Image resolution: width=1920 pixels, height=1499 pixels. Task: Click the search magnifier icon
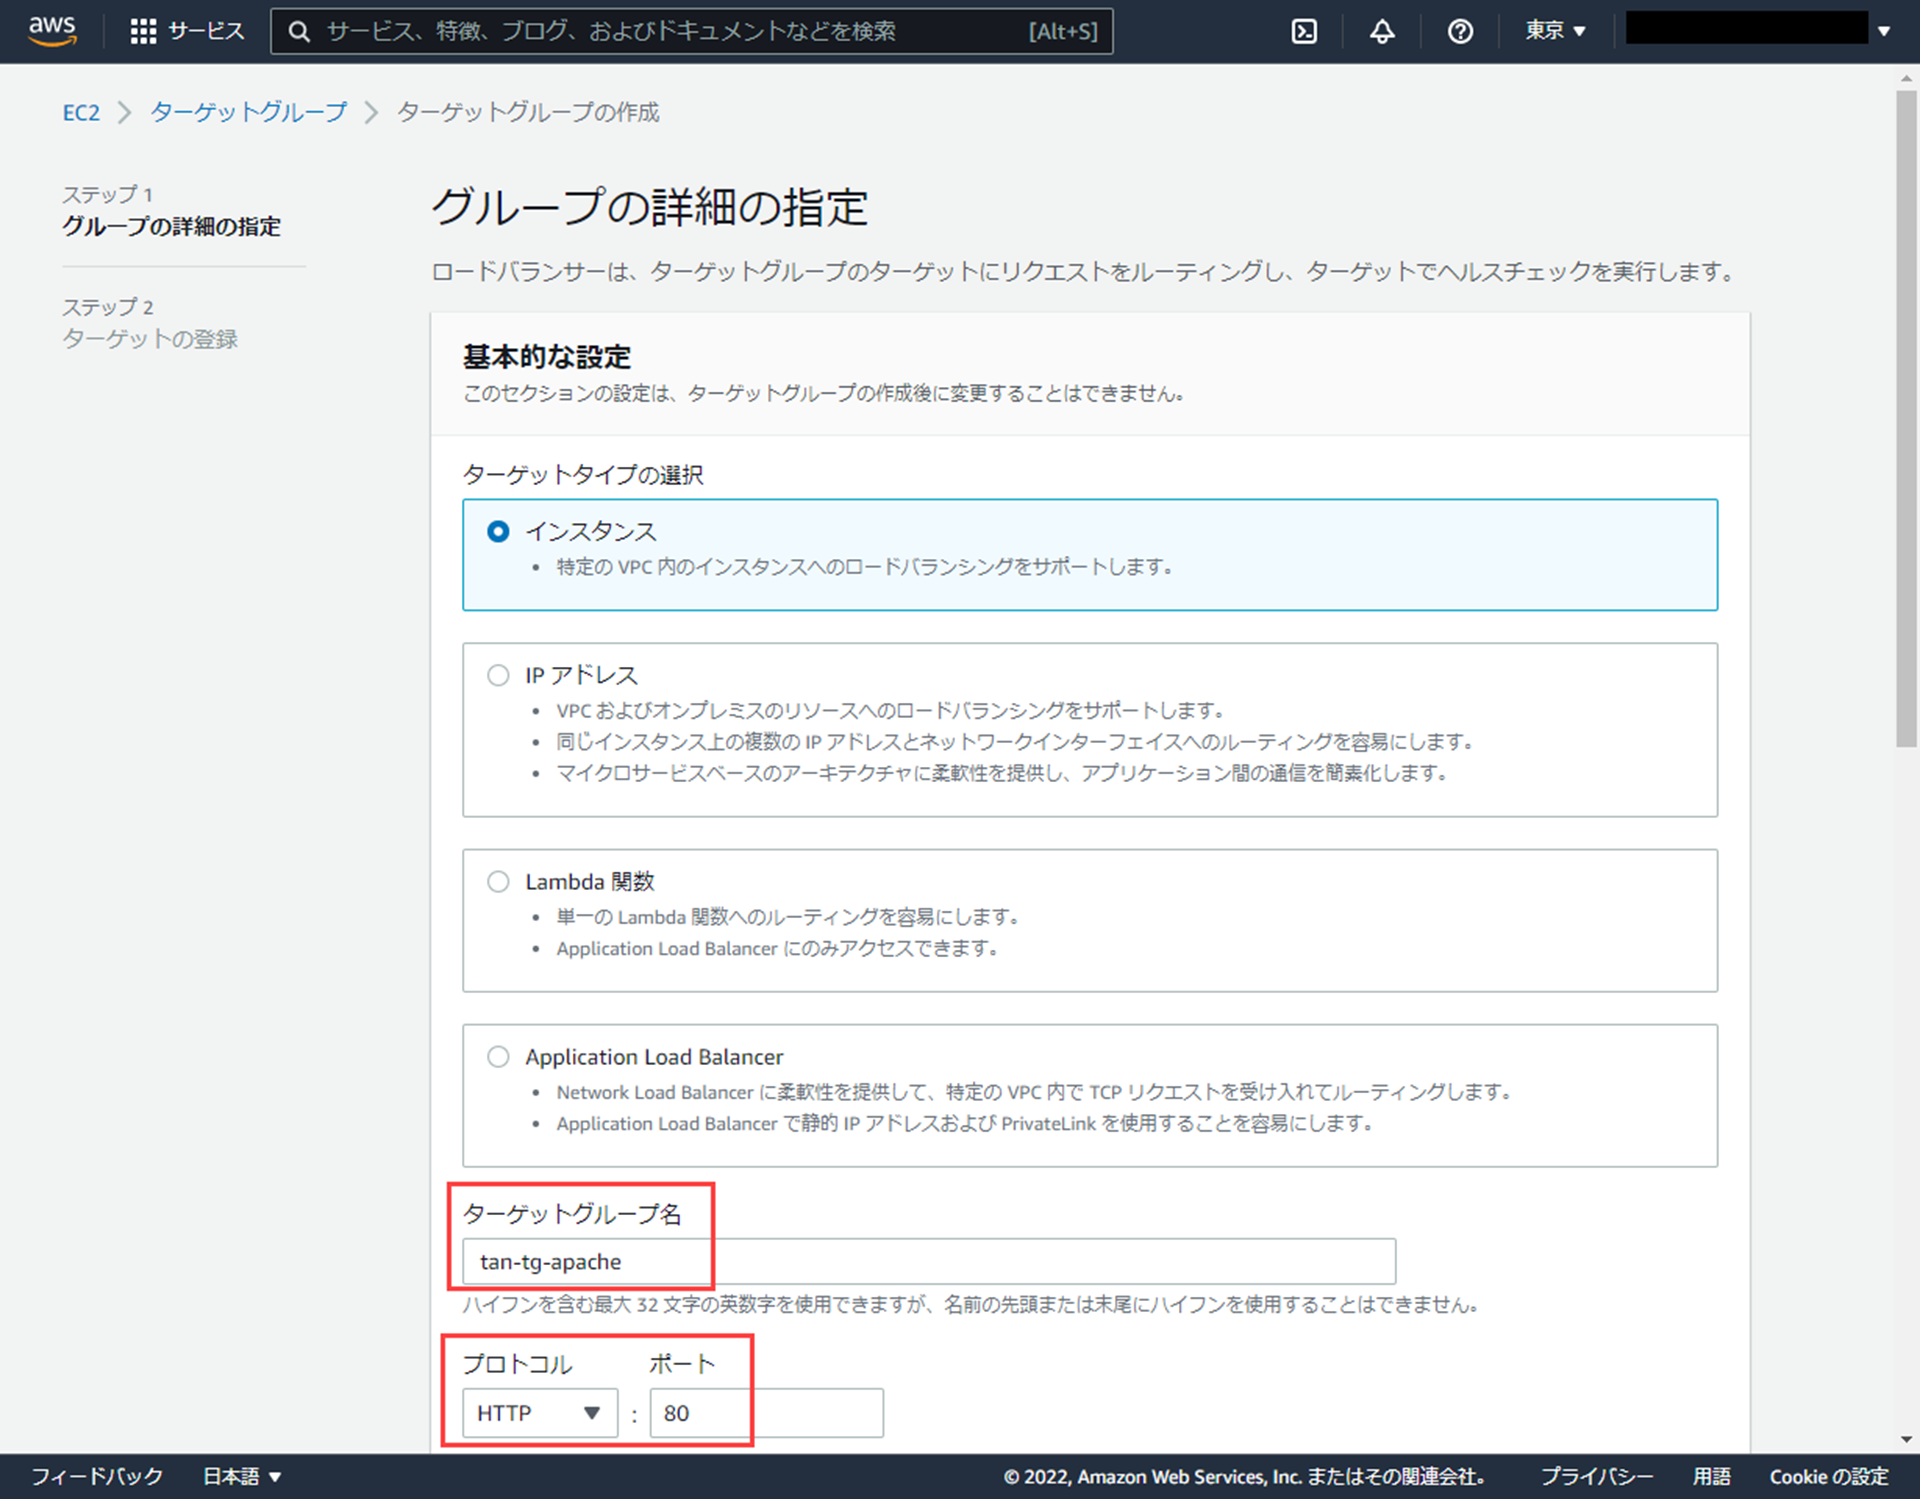click(299, 32)
